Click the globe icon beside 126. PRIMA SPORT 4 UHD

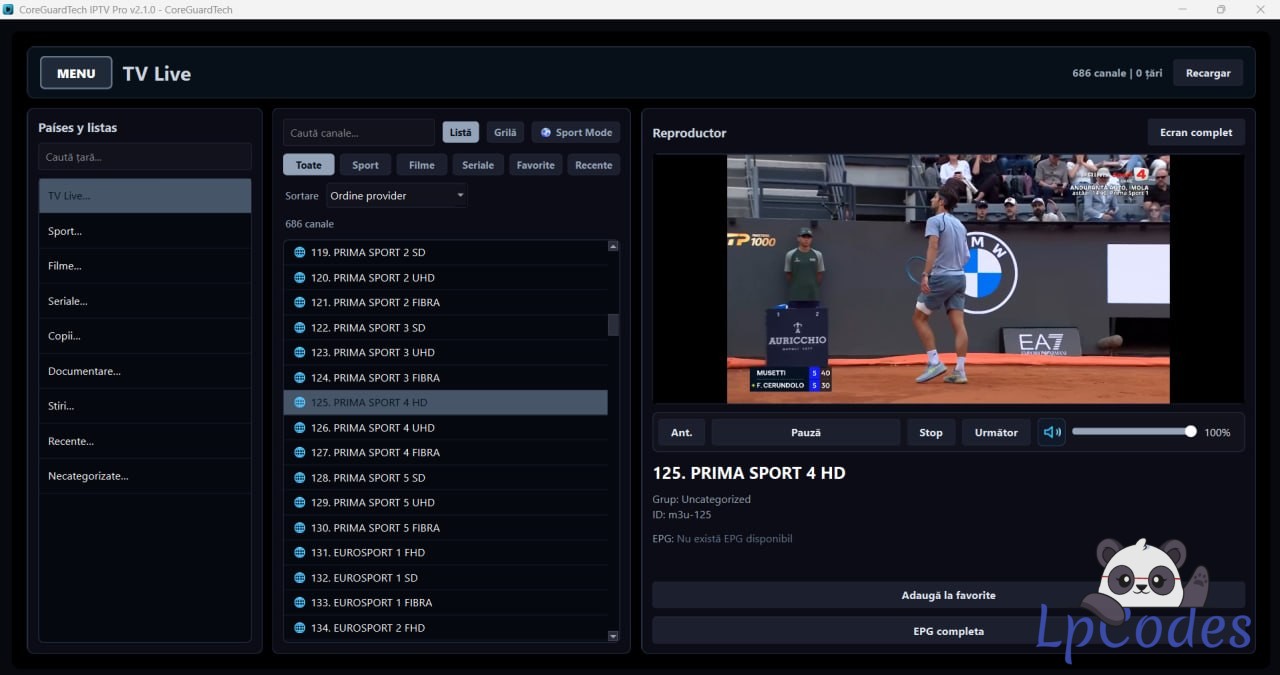click(x=299, y=427)
